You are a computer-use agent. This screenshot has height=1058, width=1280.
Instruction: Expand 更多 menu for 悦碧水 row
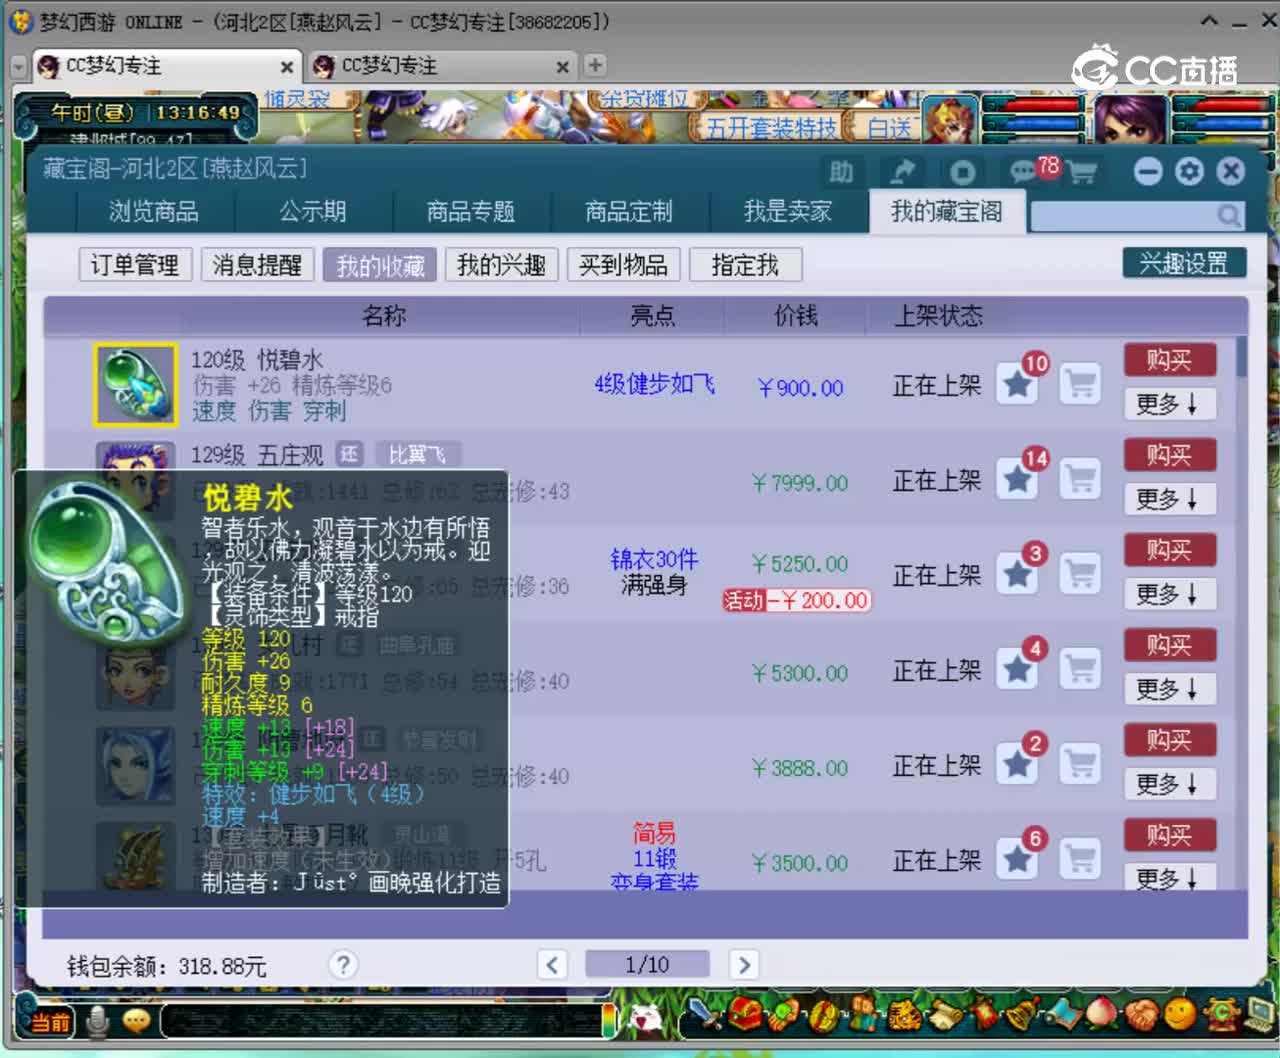pos(1169,404)
